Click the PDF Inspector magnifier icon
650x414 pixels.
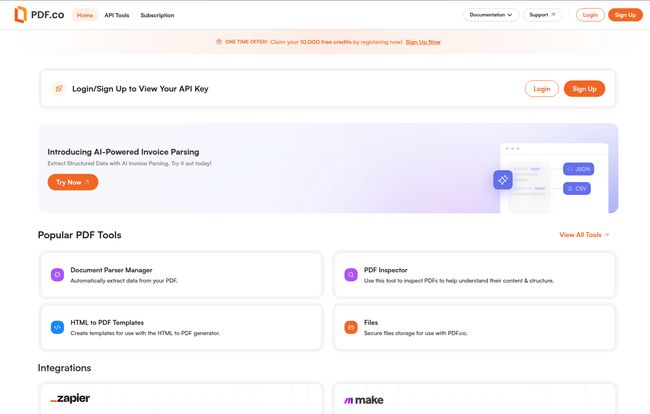[351, 274]
